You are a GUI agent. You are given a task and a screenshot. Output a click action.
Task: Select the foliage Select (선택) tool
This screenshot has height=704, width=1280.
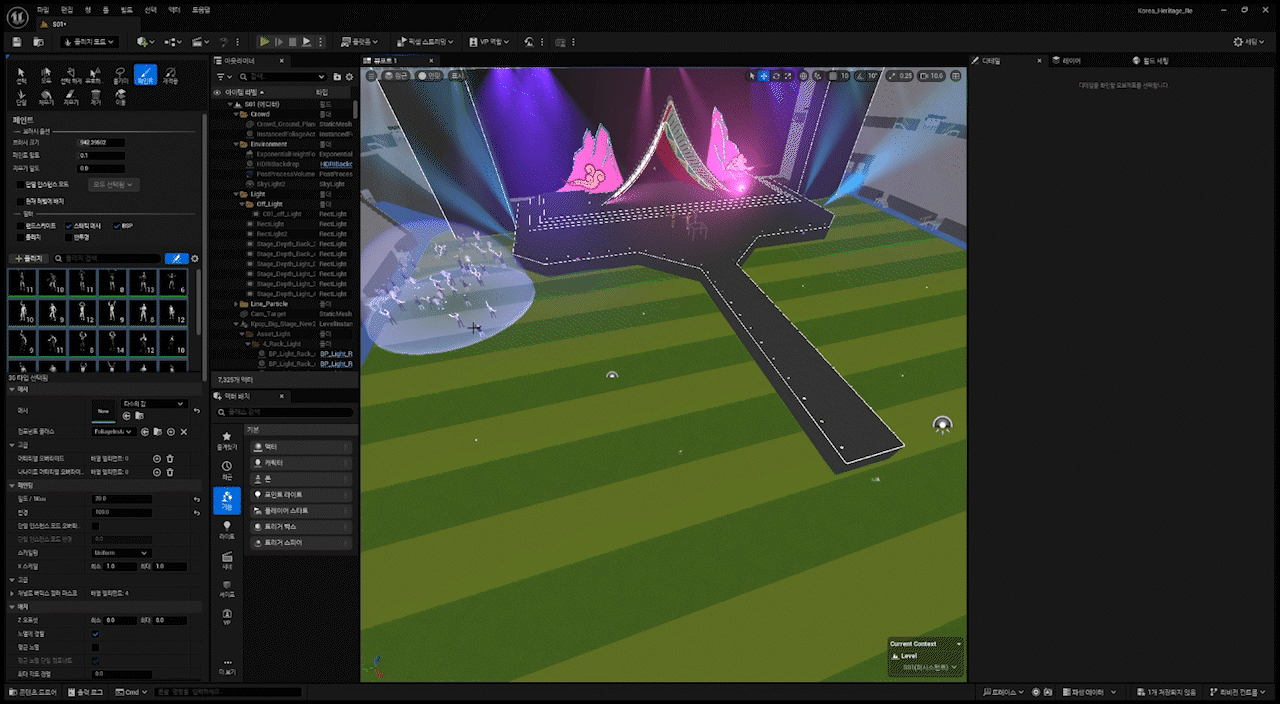(x=22, y=75)
